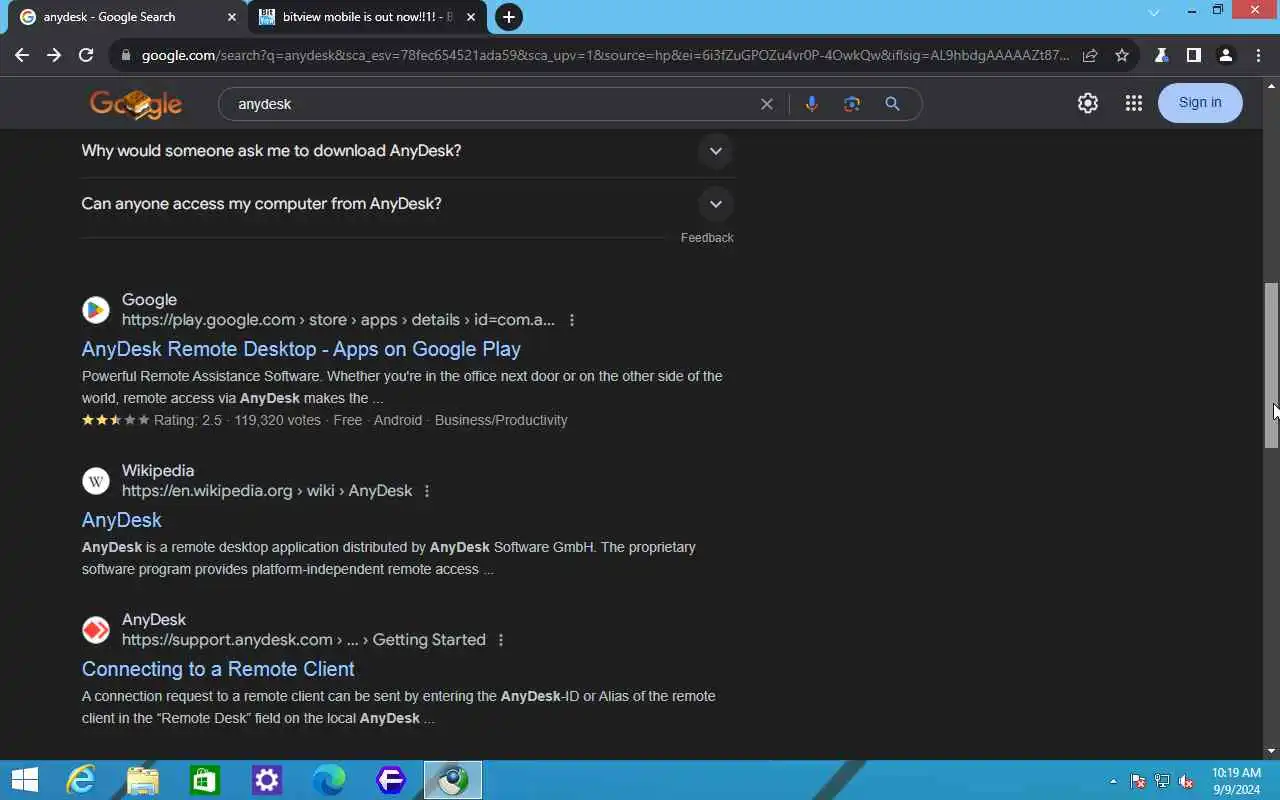Viewport: 1280px width, 800px height.
Task: Click the Feedback link
Action: (707, 238)
